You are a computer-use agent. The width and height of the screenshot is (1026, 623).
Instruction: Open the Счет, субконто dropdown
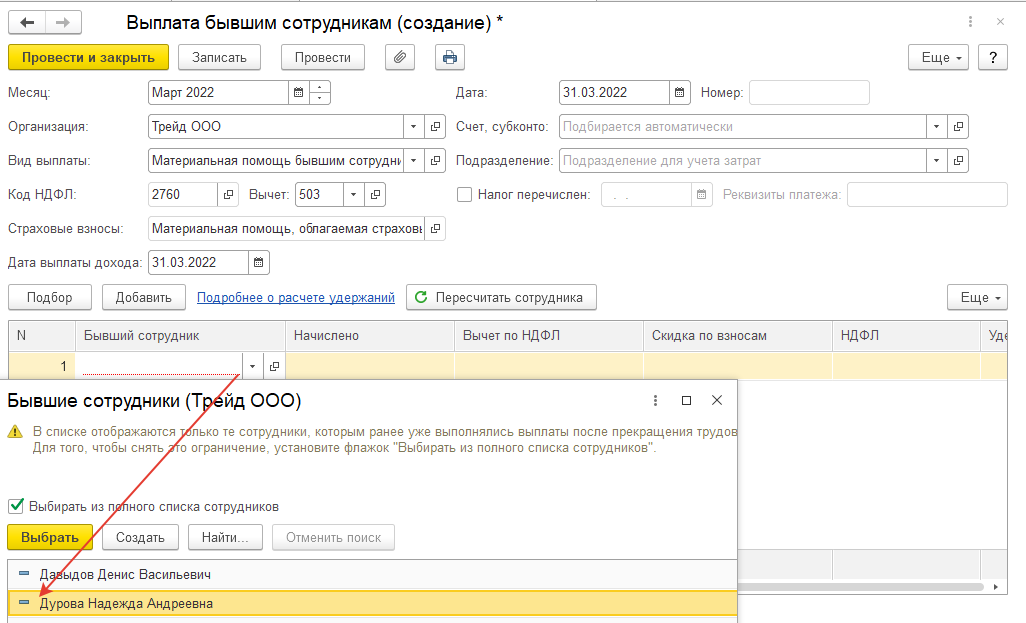pyautogui.click(x=936, y=127)
